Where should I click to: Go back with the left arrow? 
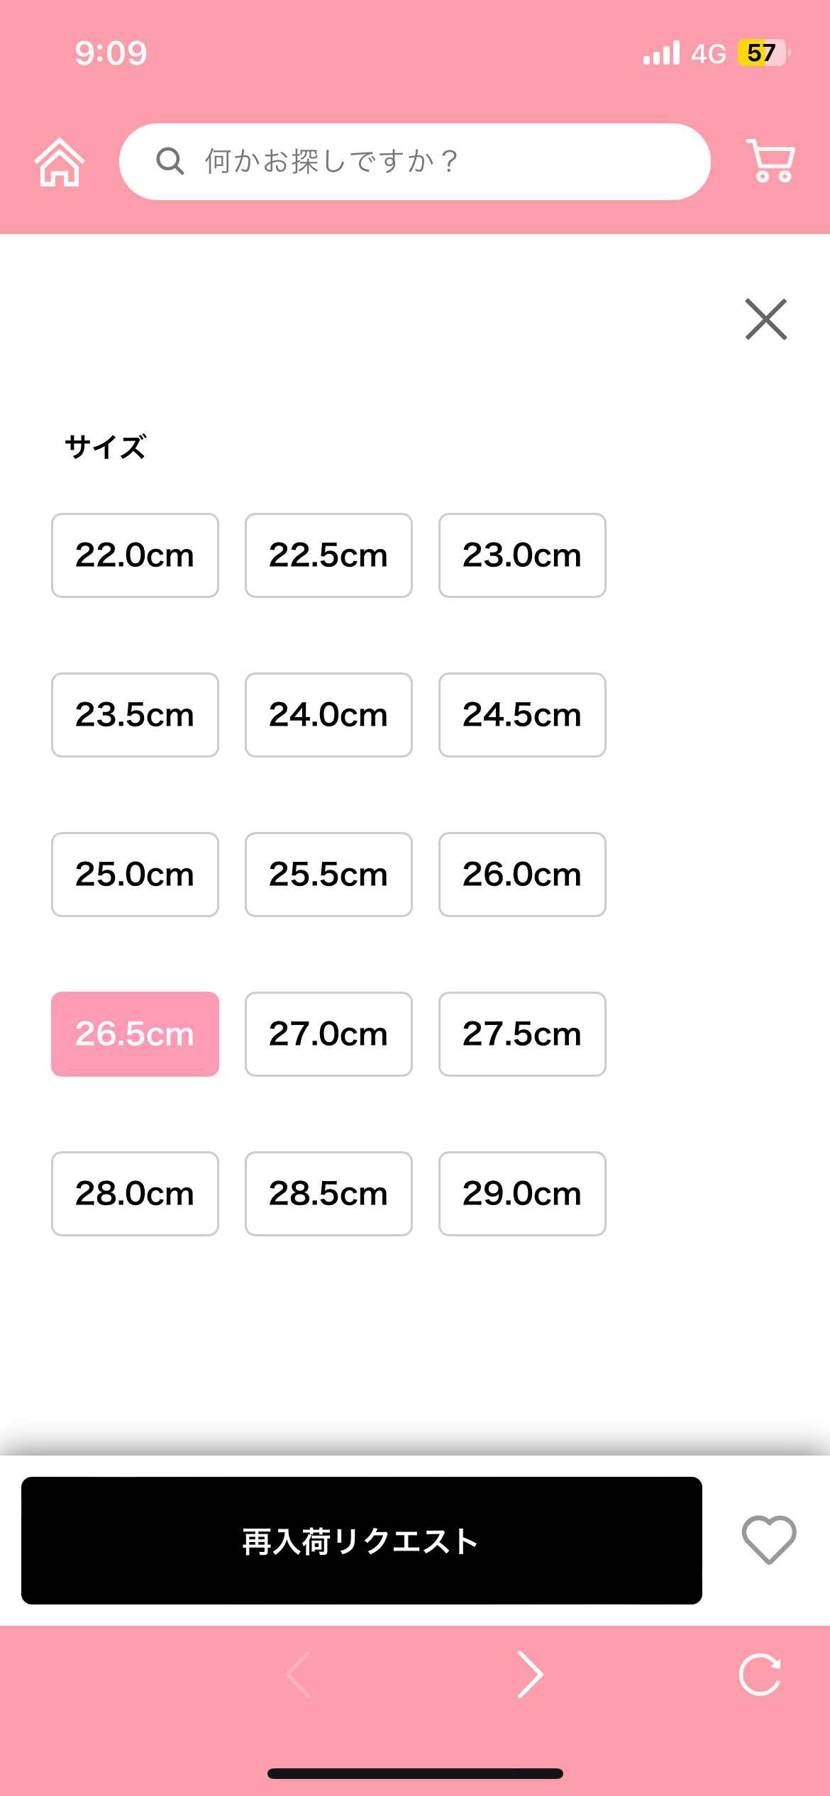(299, 1674)
